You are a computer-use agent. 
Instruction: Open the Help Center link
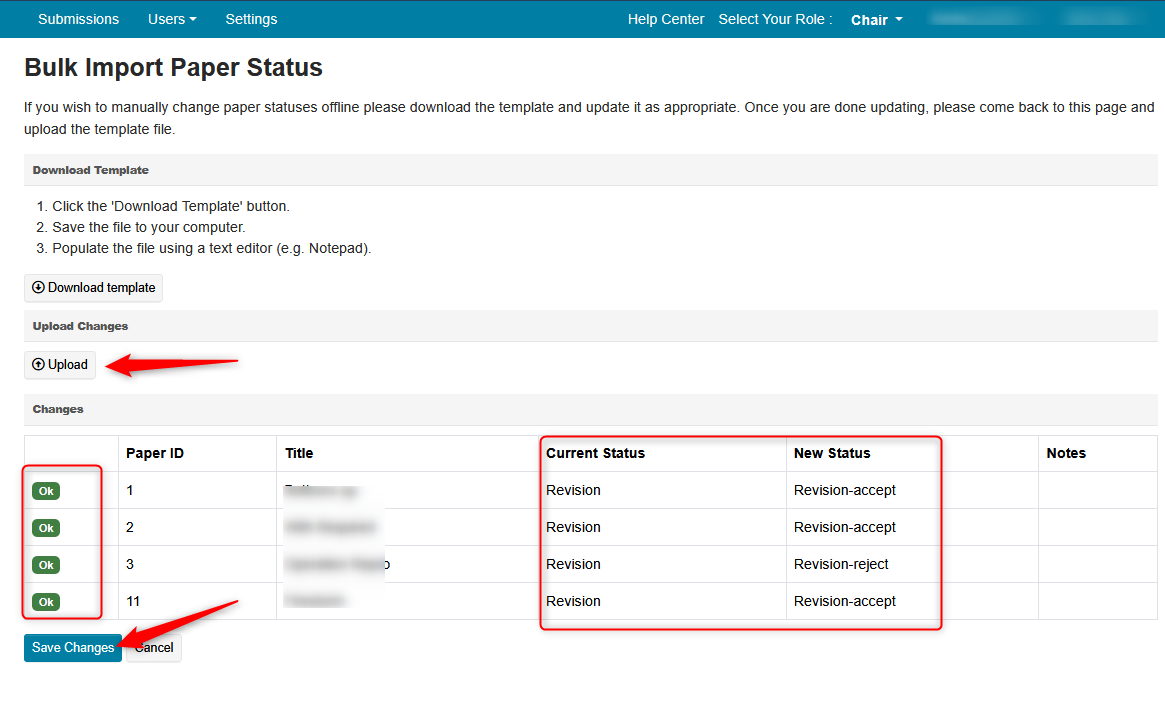pyautogui.click(x=666, y=19)
